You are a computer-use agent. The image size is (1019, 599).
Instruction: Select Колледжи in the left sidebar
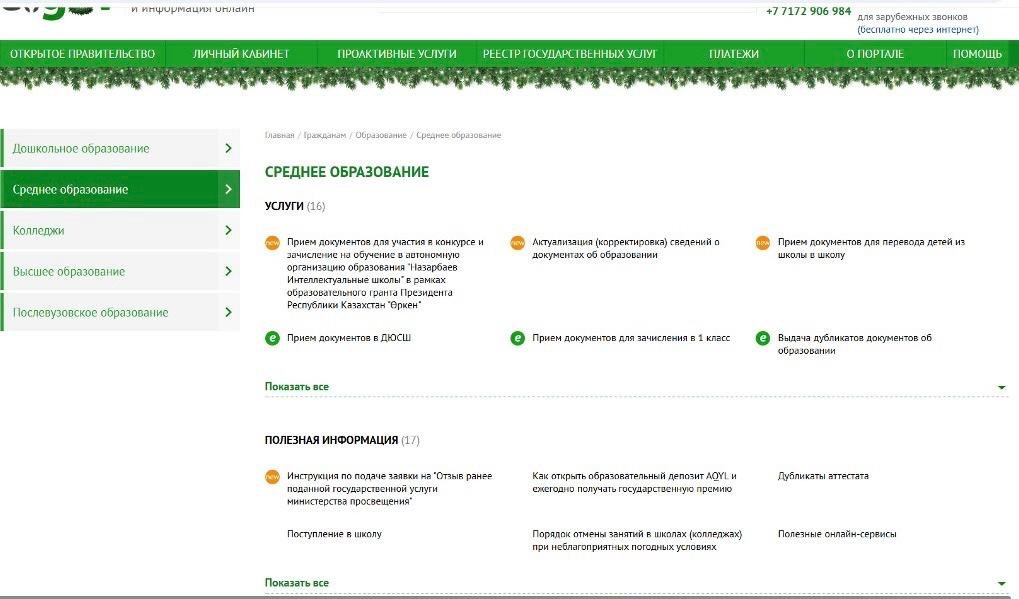point(39,230)
